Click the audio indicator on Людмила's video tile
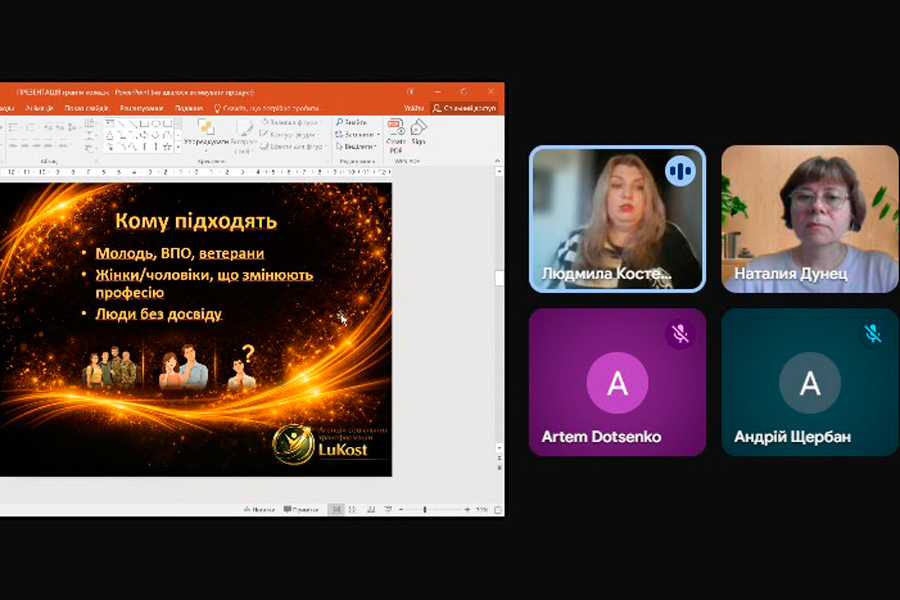 click(x=680, y=171)
